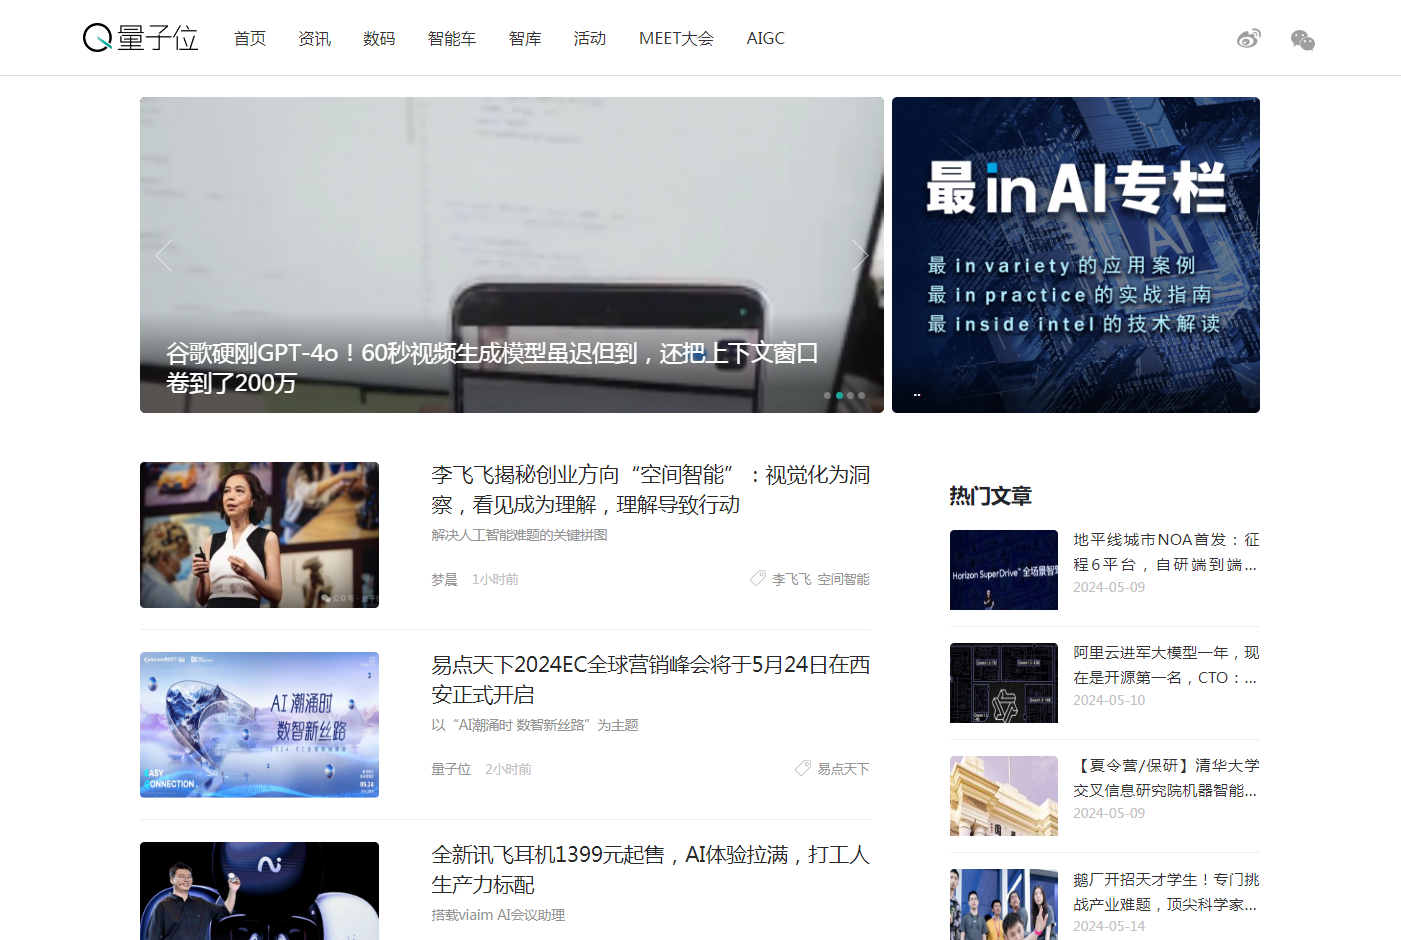Click author name 量子位
The image size is (1401, 940).
click(451, 769)
